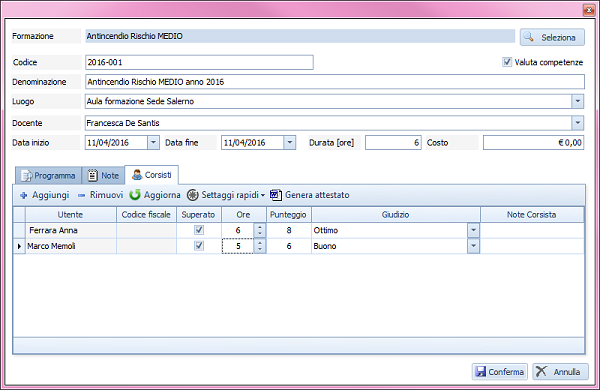Click the Note Corsista column header
Viewport: 600px width, 390px height.
(x=532, y=215)
